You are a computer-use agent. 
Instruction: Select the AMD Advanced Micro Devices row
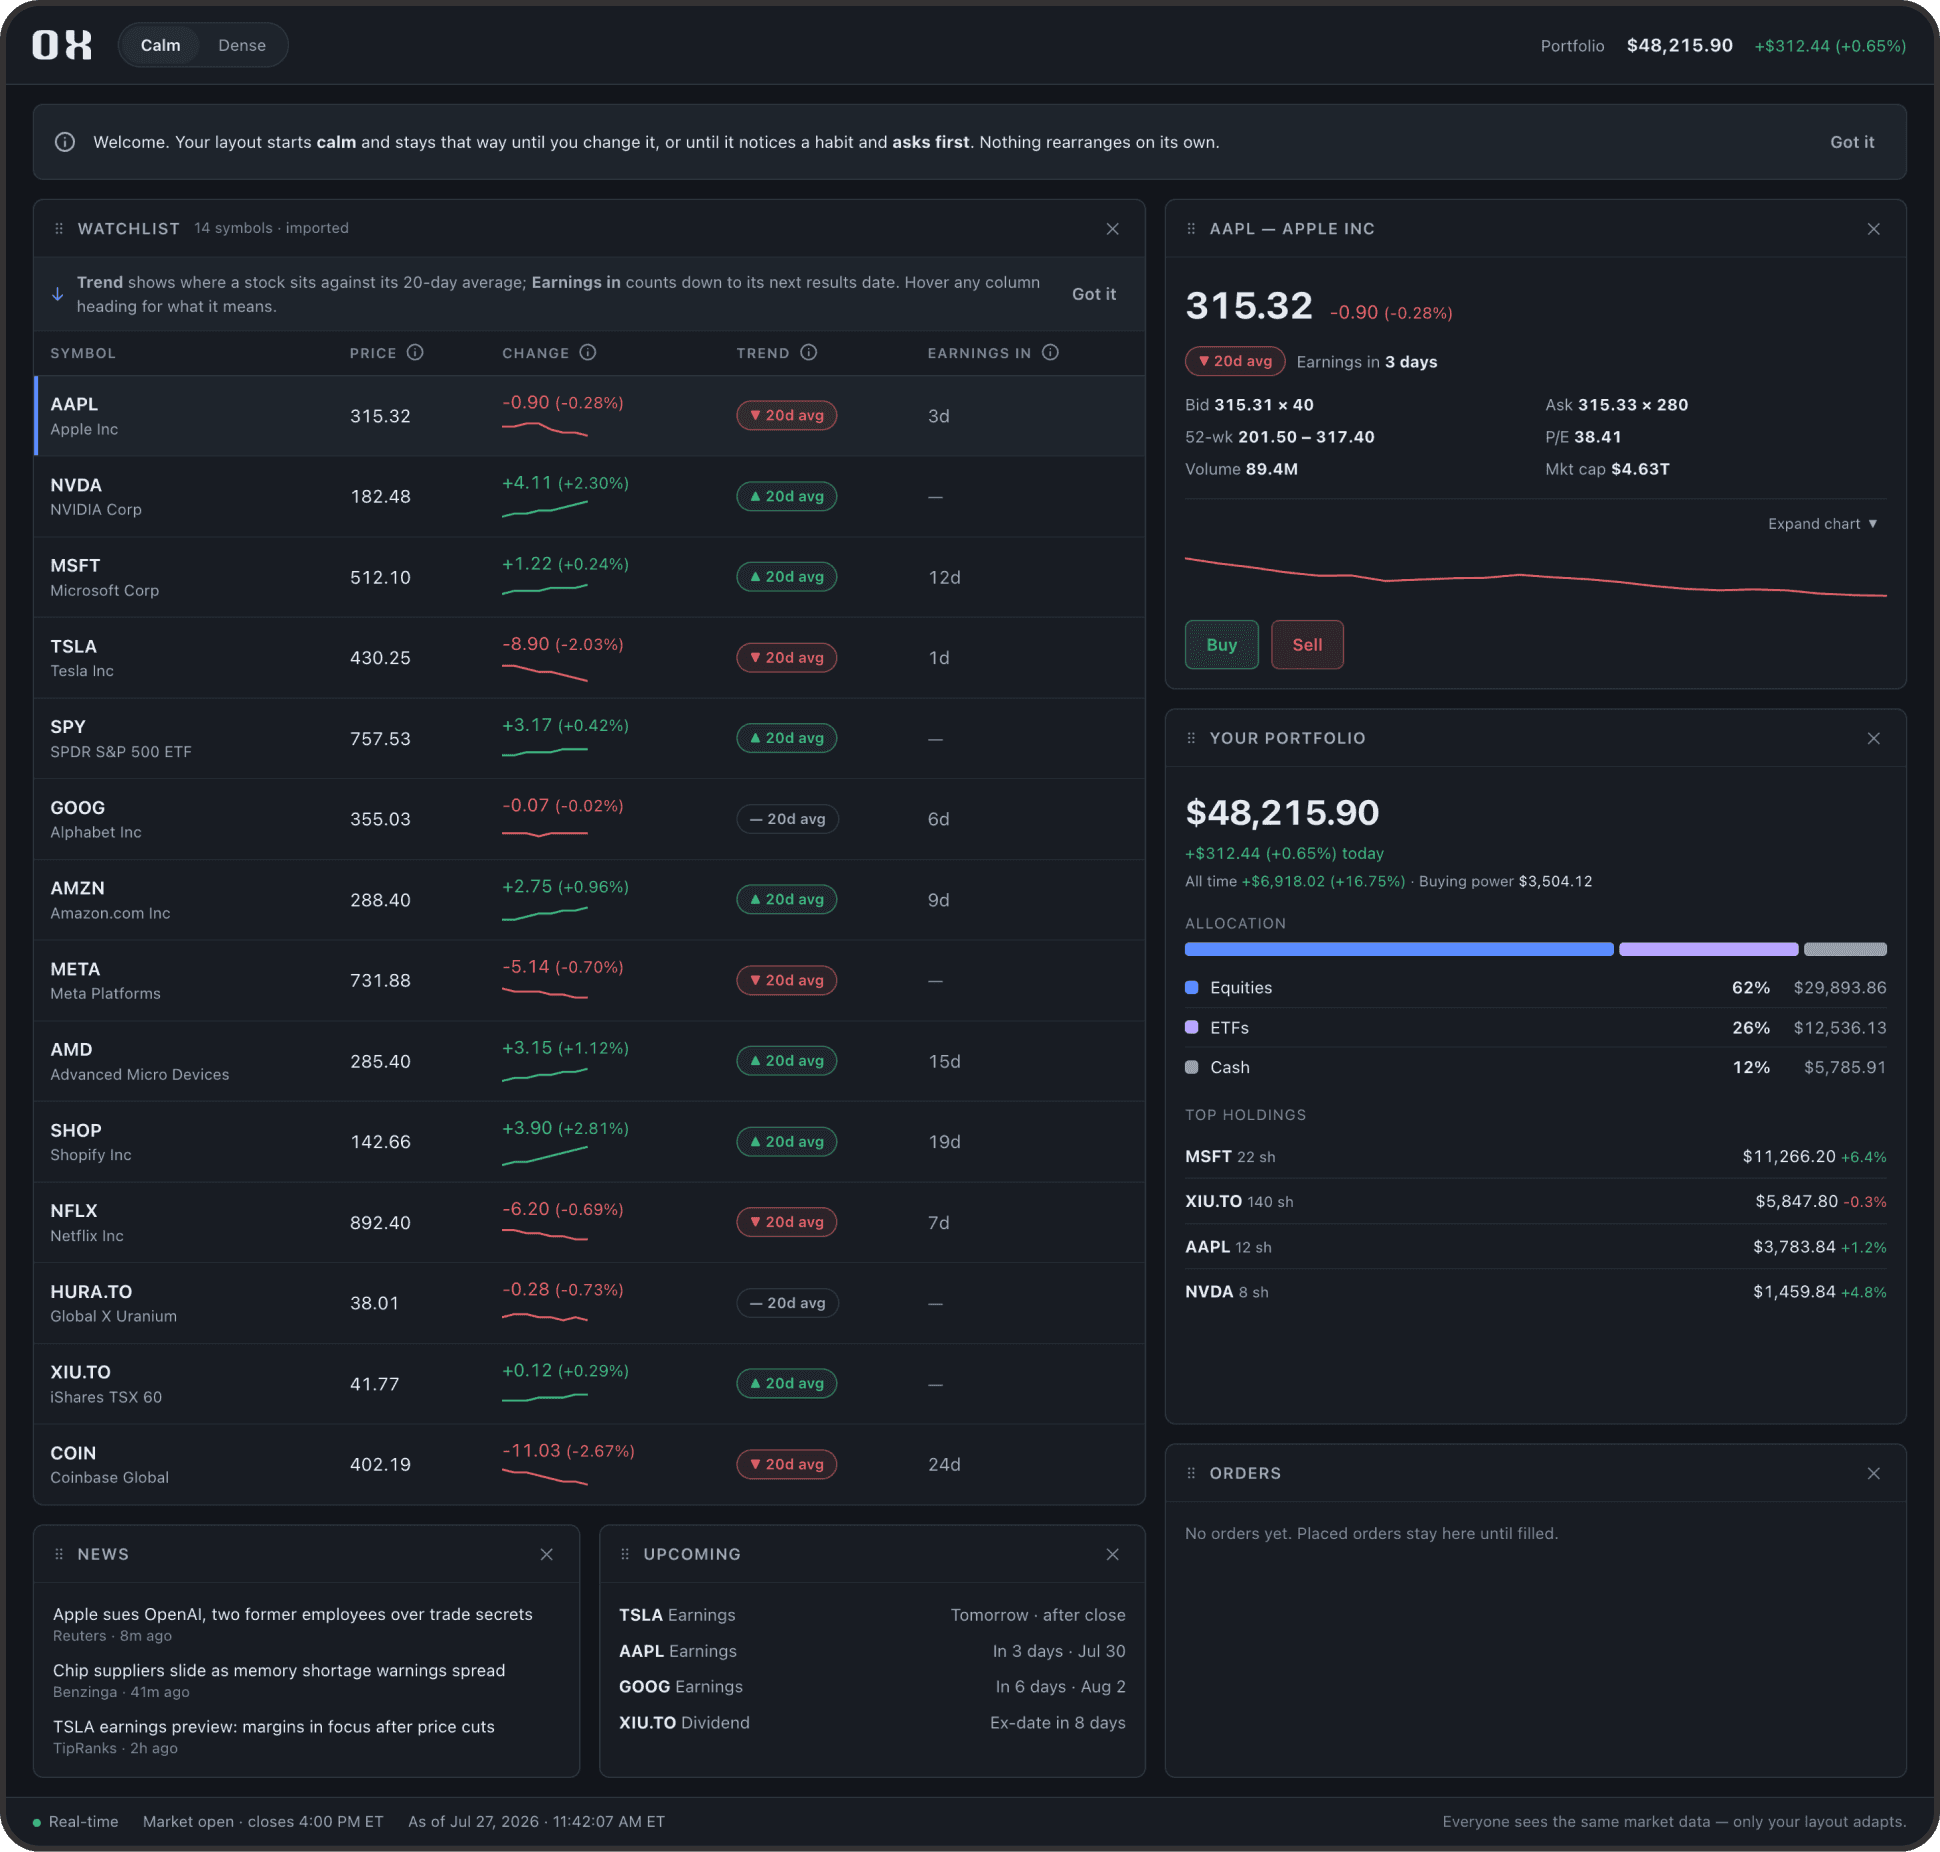pyautogui.click(x=589, y=1061)
